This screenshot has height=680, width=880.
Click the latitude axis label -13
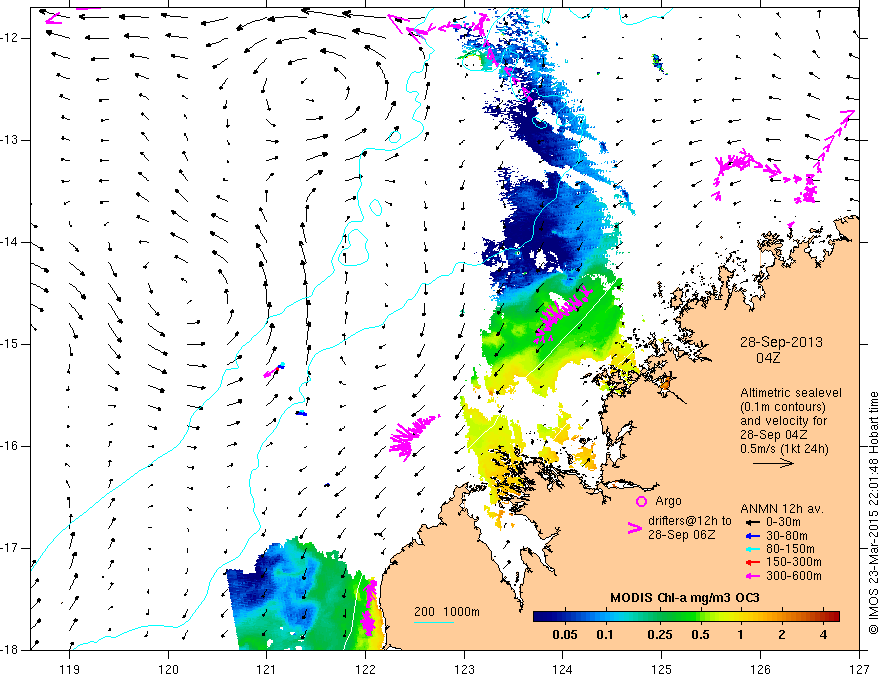[x=11, y=140]
